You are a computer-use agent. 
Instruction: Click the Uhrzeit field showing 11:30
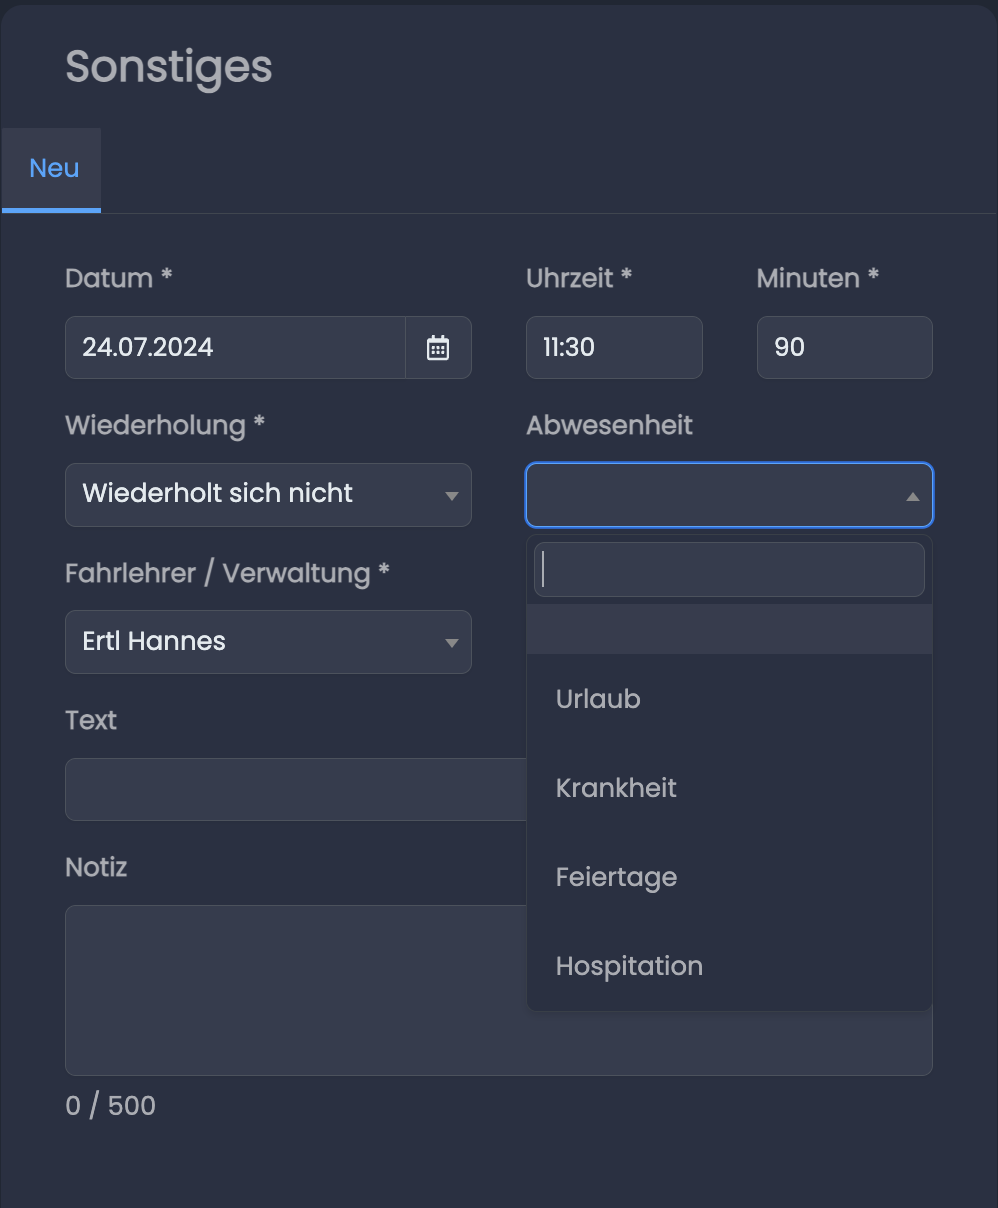(x=614, y=348)
